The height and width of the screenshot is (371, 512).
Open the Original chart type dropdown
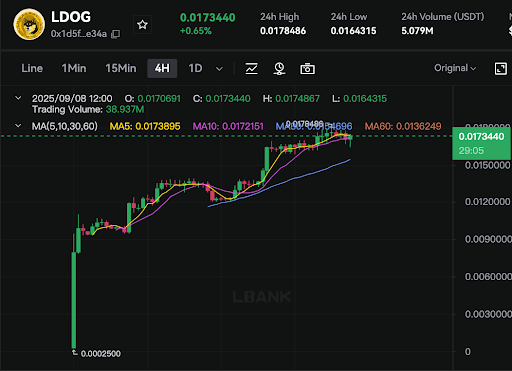[x=455, y=68]
